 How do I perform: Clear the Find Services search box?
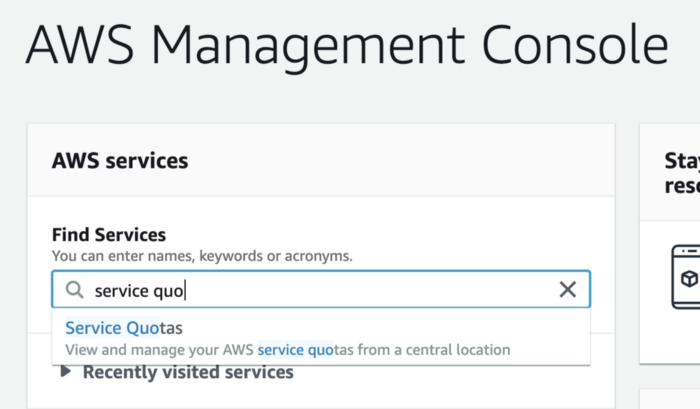pyautogui.click(x=567, y=290)
